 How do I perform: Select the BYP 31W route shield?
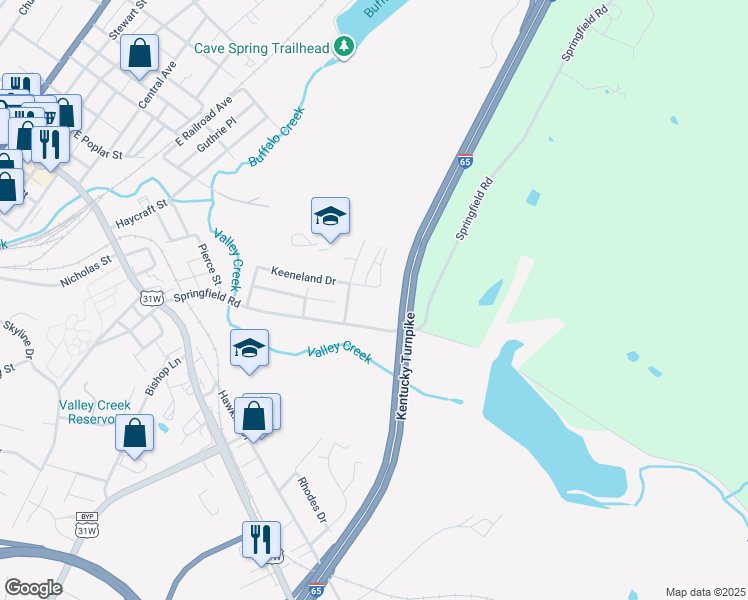pos(87,525)
